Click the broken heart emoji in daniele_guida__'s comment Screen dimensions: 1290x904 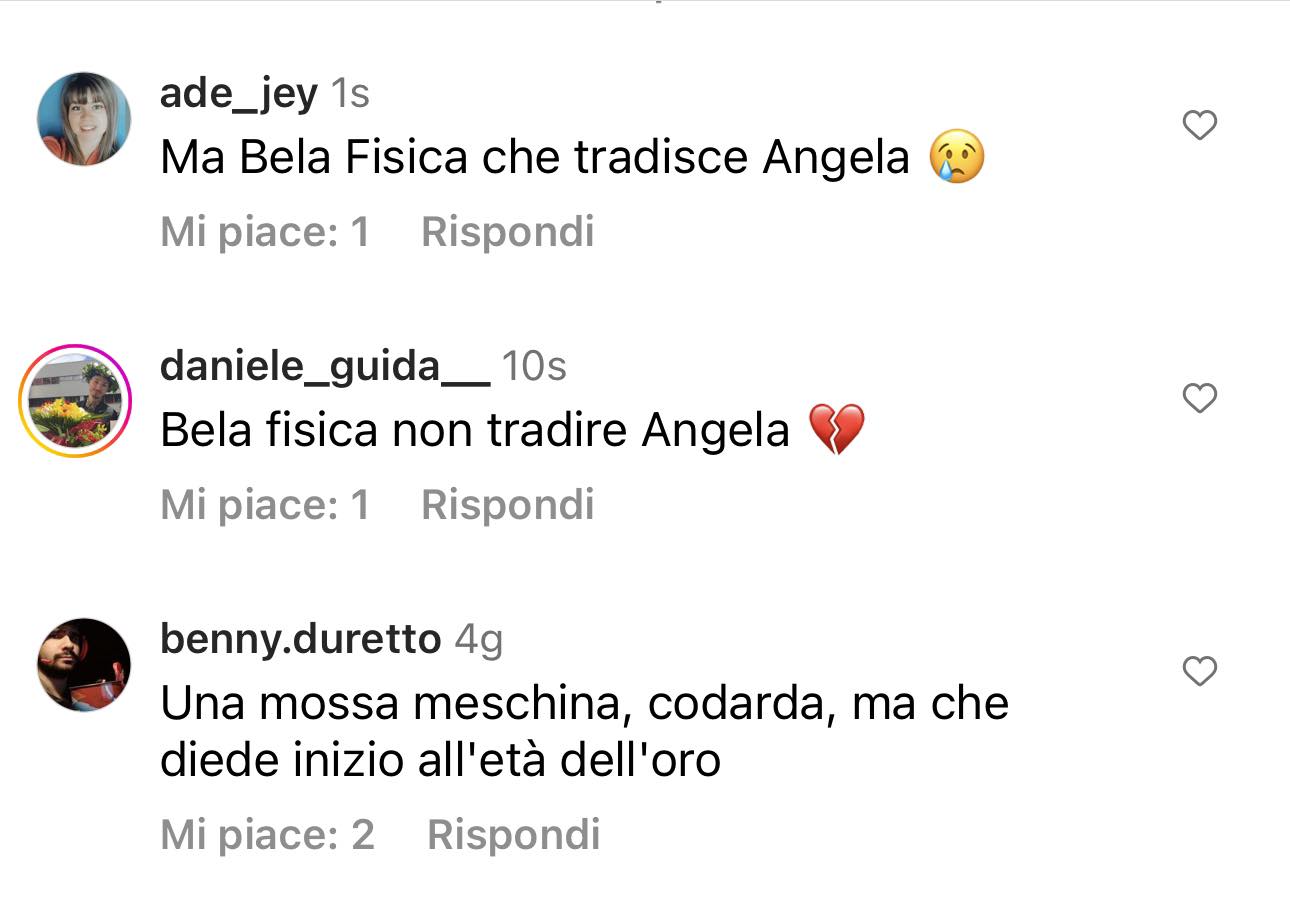[x=835, y=430]
